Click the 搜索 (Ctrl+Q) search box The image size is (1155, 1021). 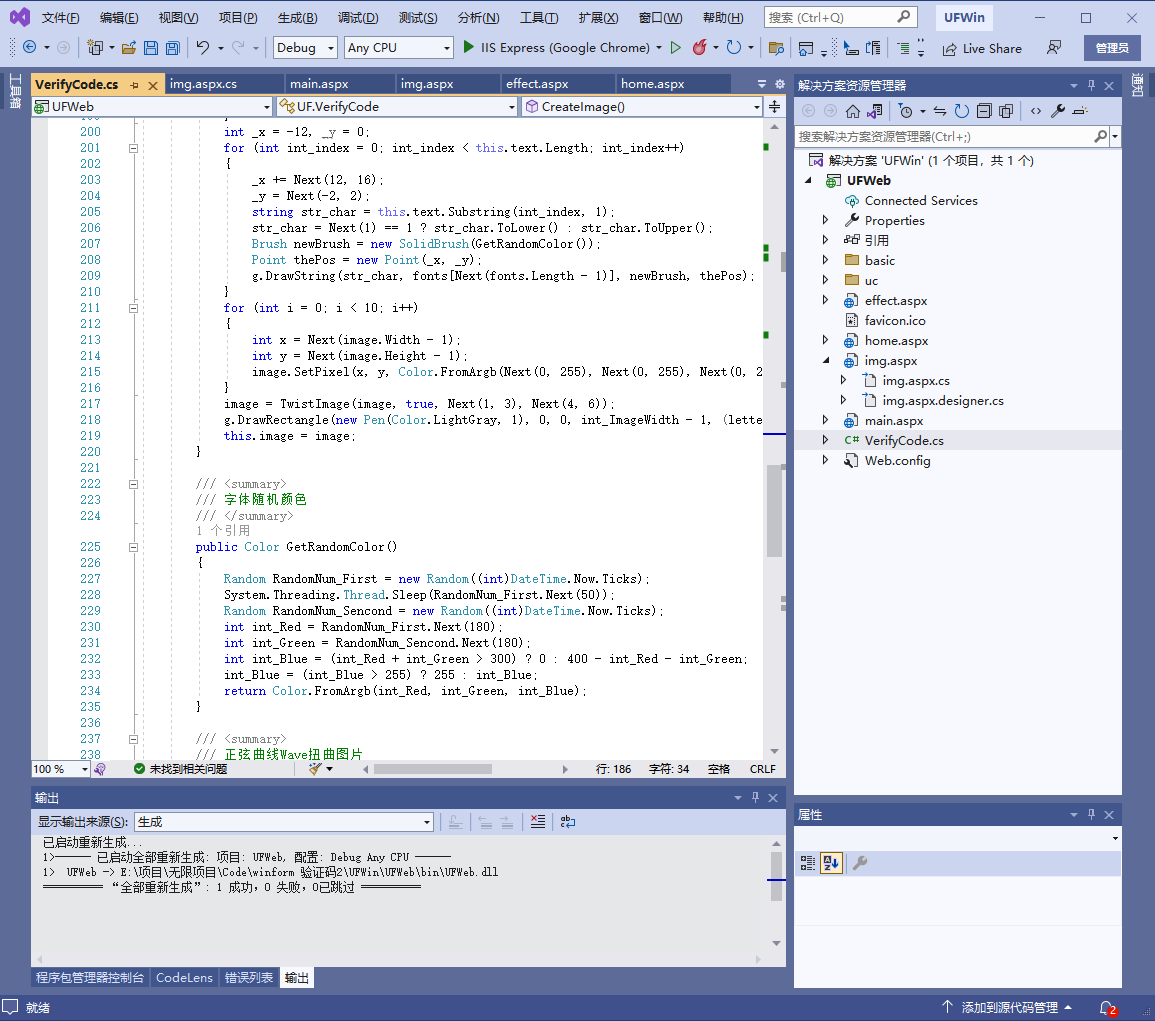(x=839, y=18)
